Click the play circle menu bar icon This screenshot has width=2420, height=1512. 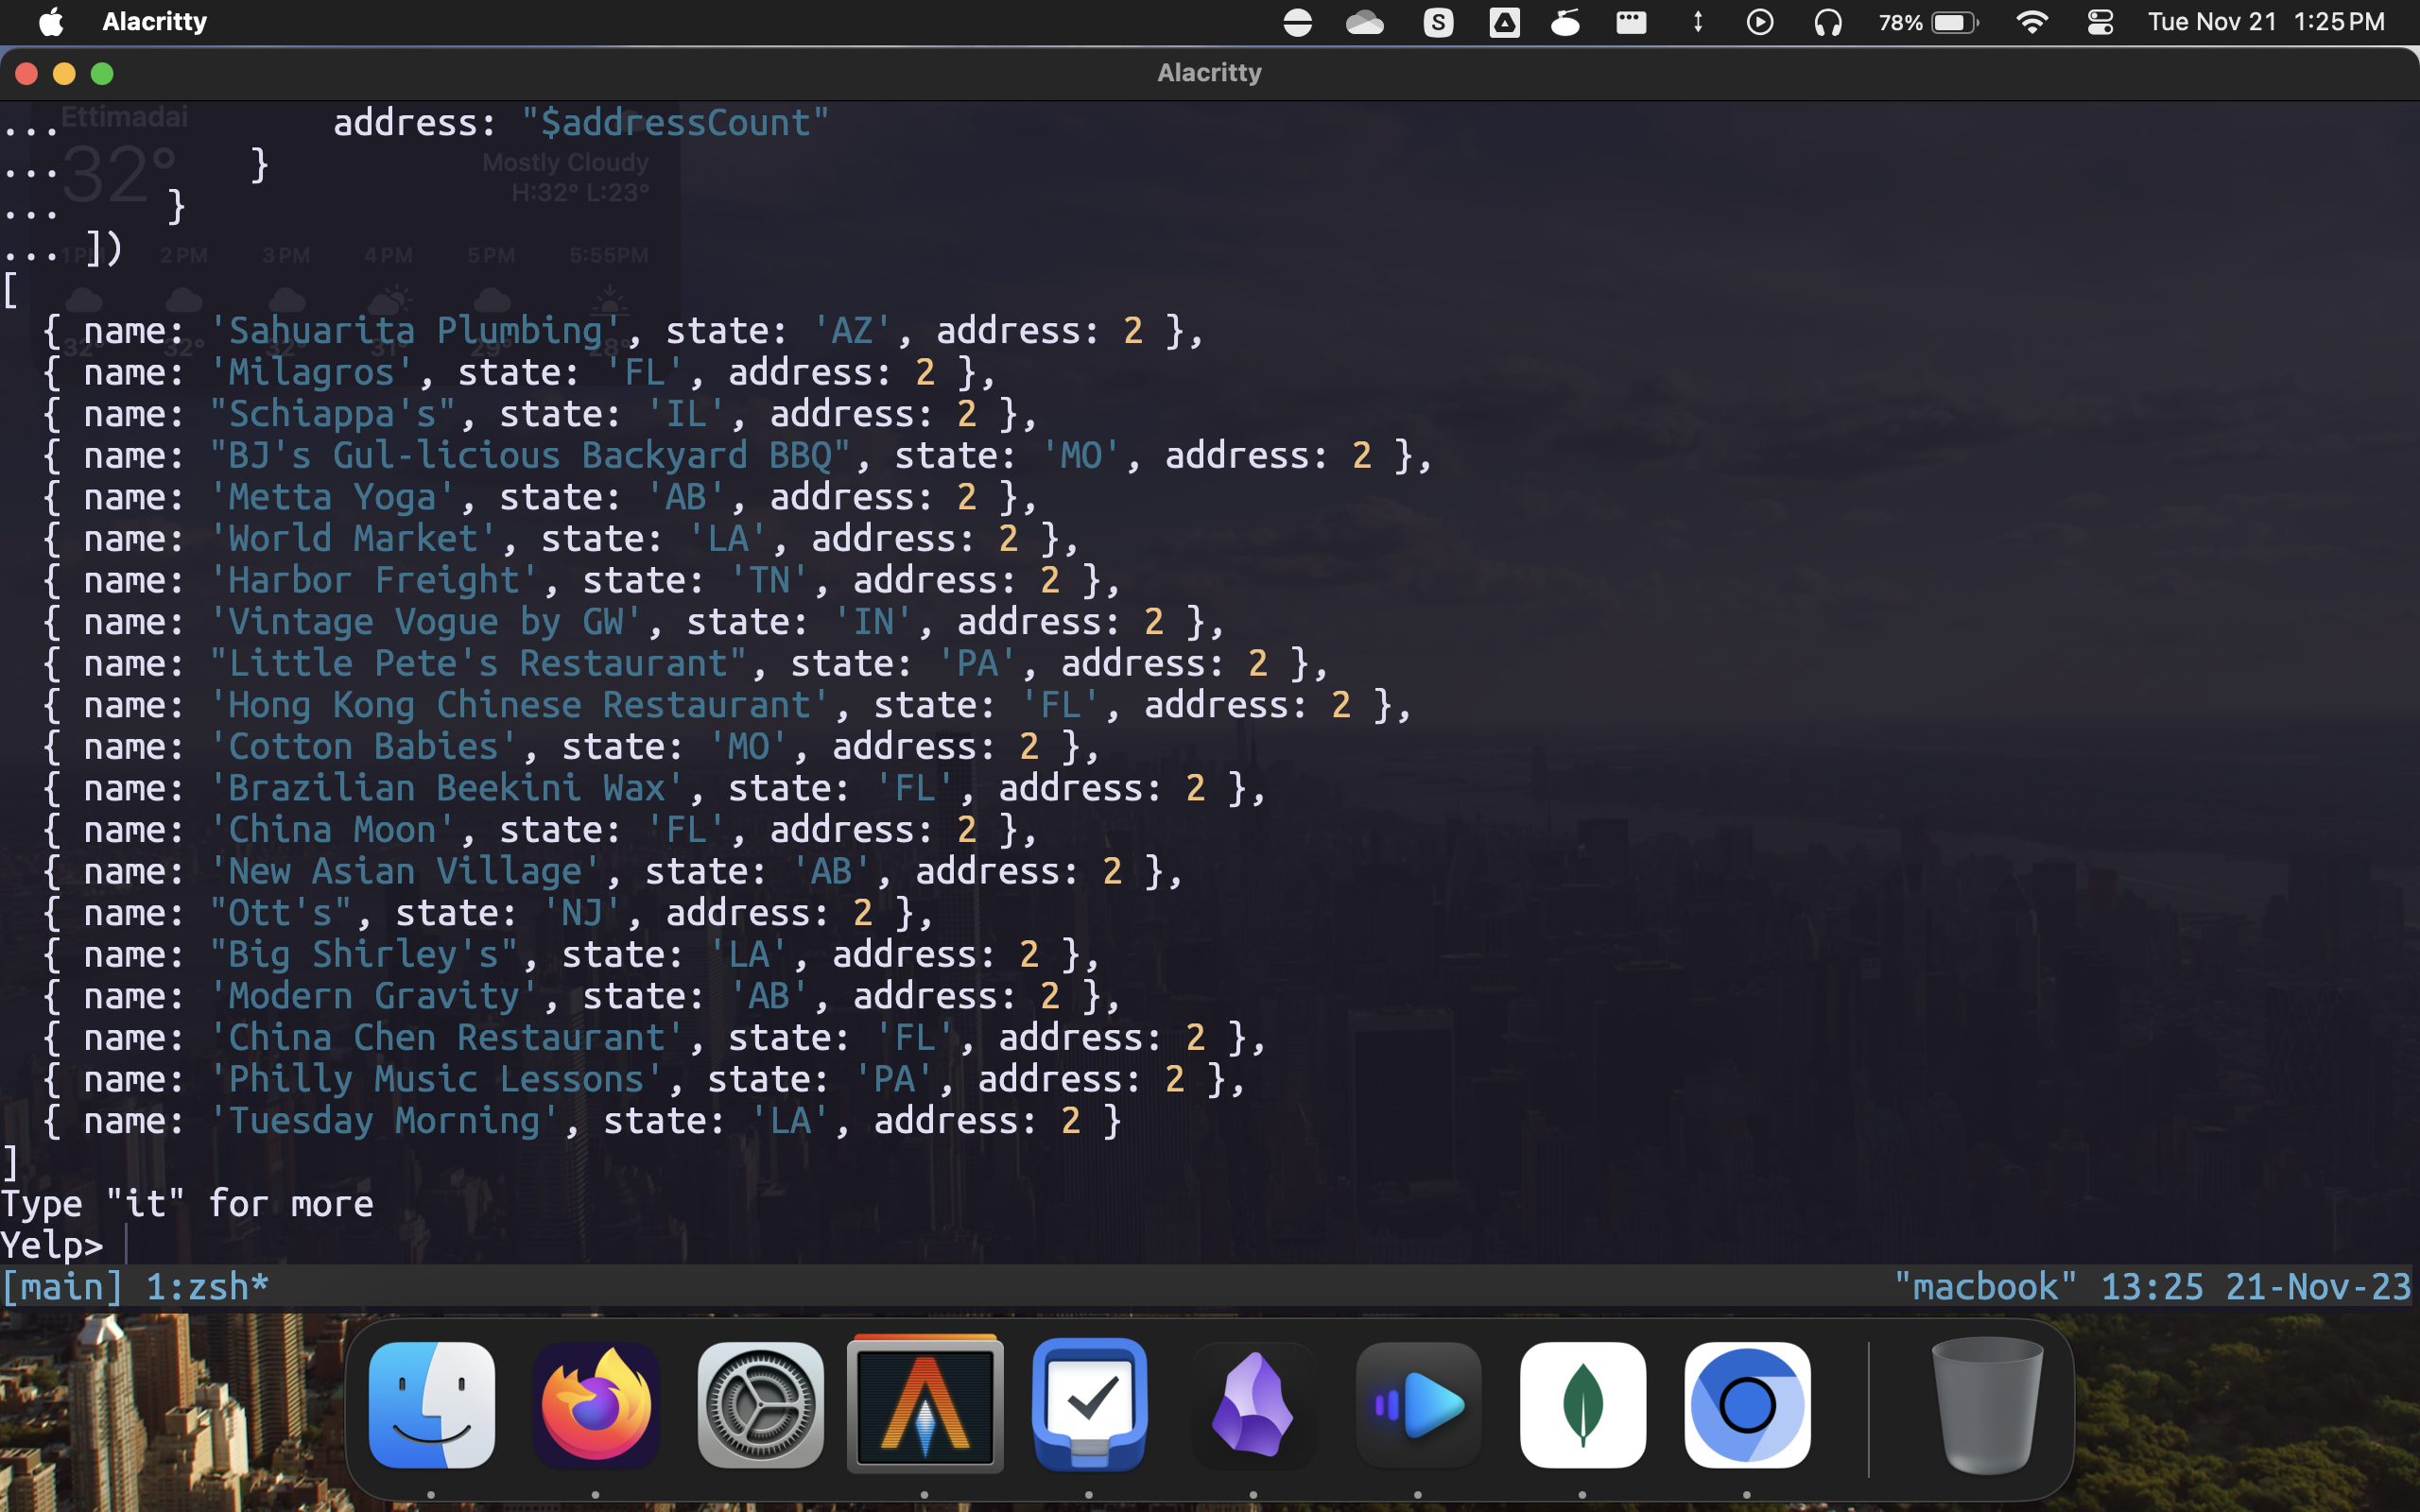coord(1759,22)
